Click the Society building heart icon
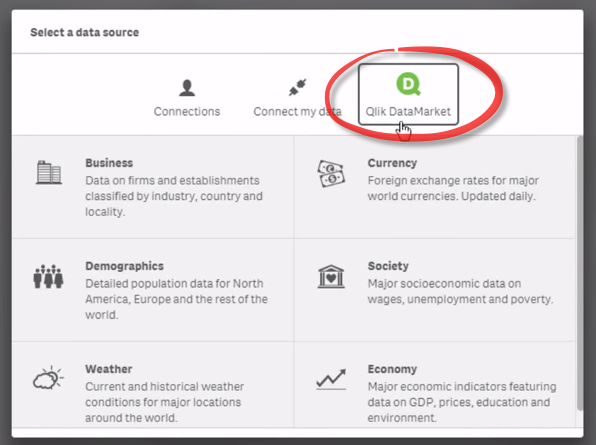 (331, 276)
